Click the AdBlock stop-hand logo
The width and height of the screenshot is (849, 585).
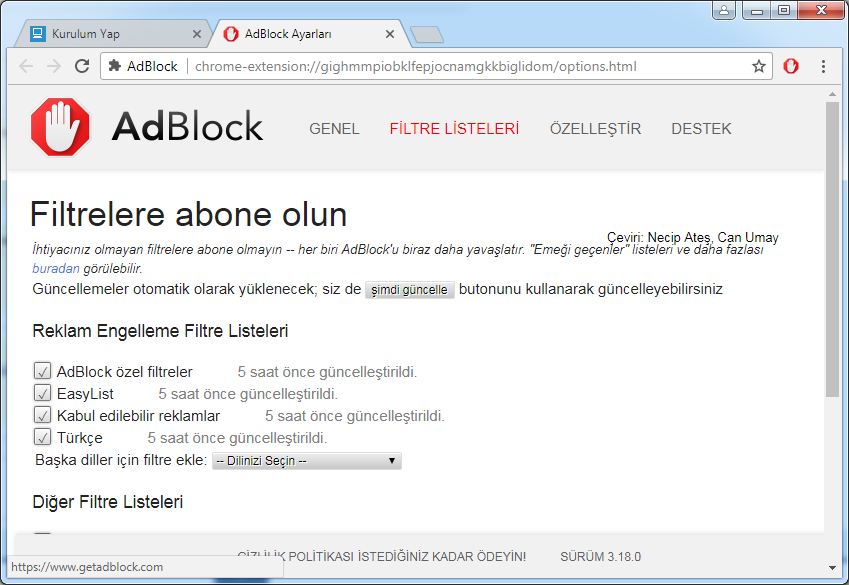[60, 127]
